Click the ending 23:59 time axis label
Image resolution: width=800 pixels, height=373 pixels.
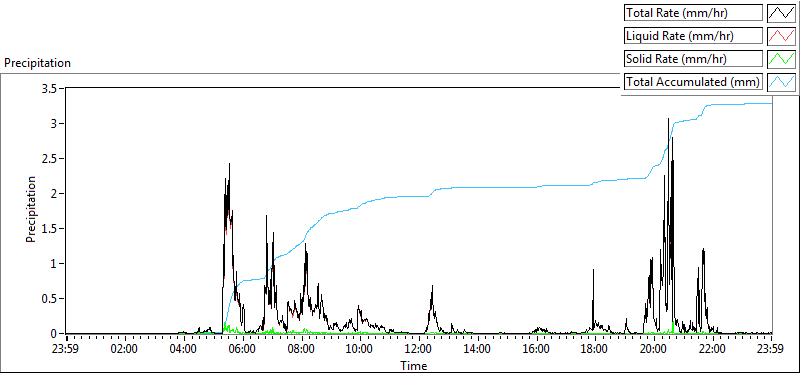click(771, 350)
